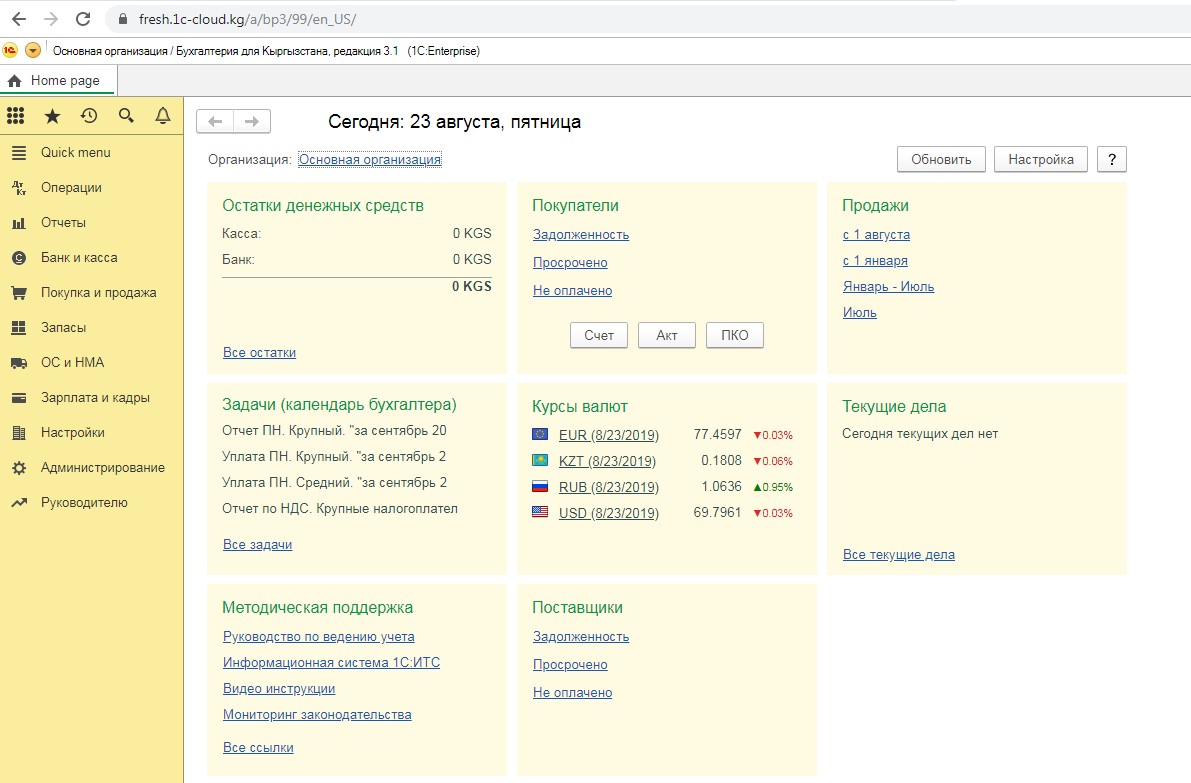Screen dimensions: 1191x783
Task: Open Зарплата и кадры section
Action: tap(95, 398)
